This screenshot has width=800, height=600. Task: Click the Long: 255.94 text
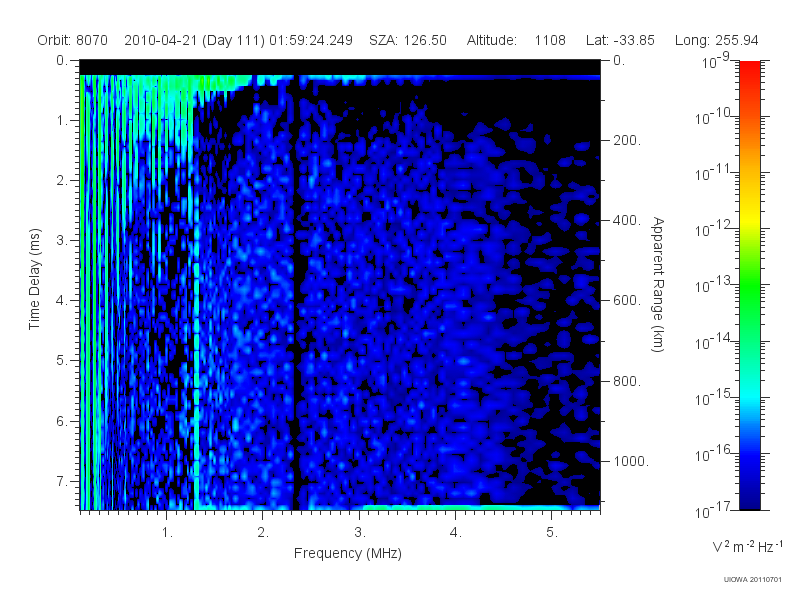point(716,40)
